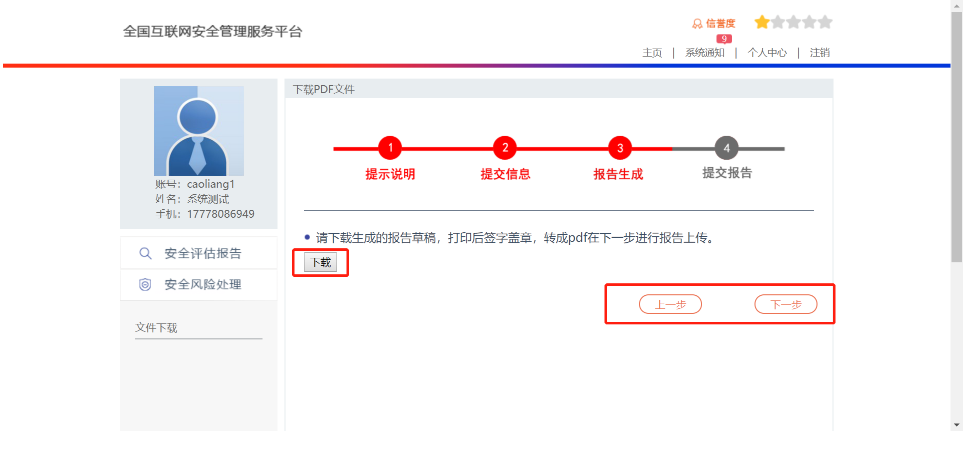The width and height of the screenshot is (966, 455).
Task: Click the account name caoliang1
Action: 211,184
